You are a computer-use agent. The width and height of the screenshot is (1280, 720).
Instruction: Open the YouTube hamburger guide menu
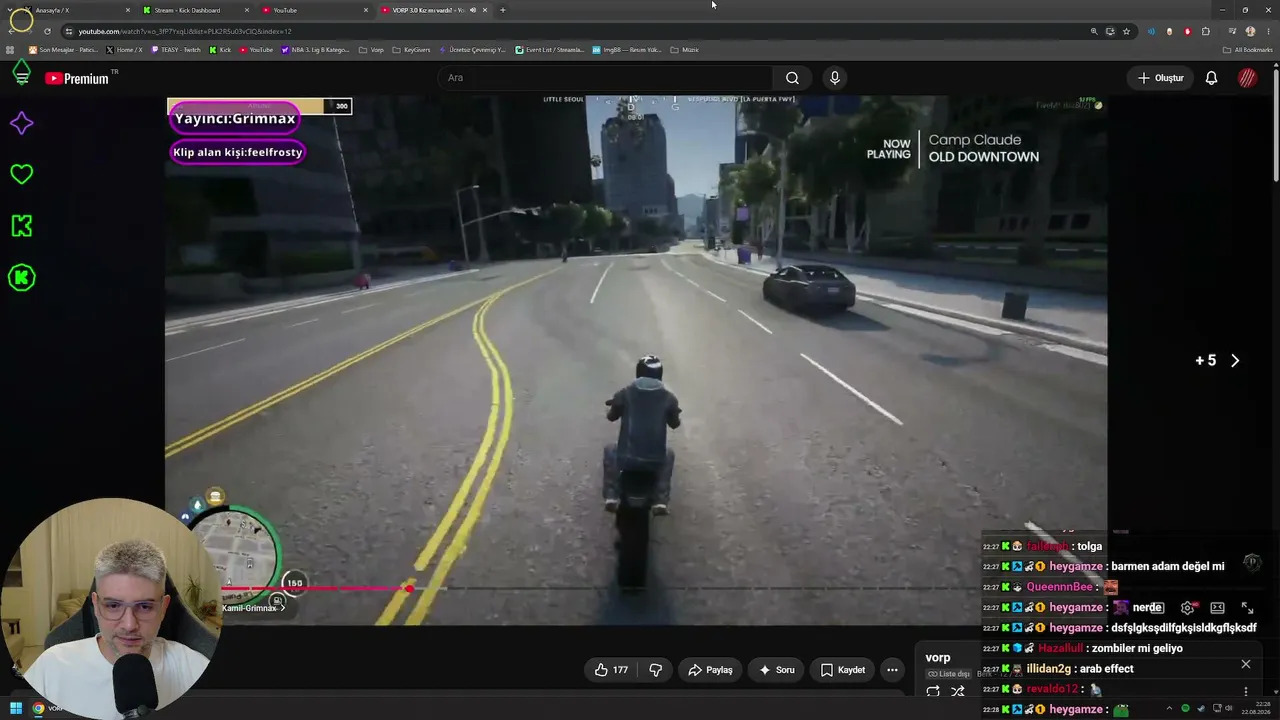pos(21,77)
